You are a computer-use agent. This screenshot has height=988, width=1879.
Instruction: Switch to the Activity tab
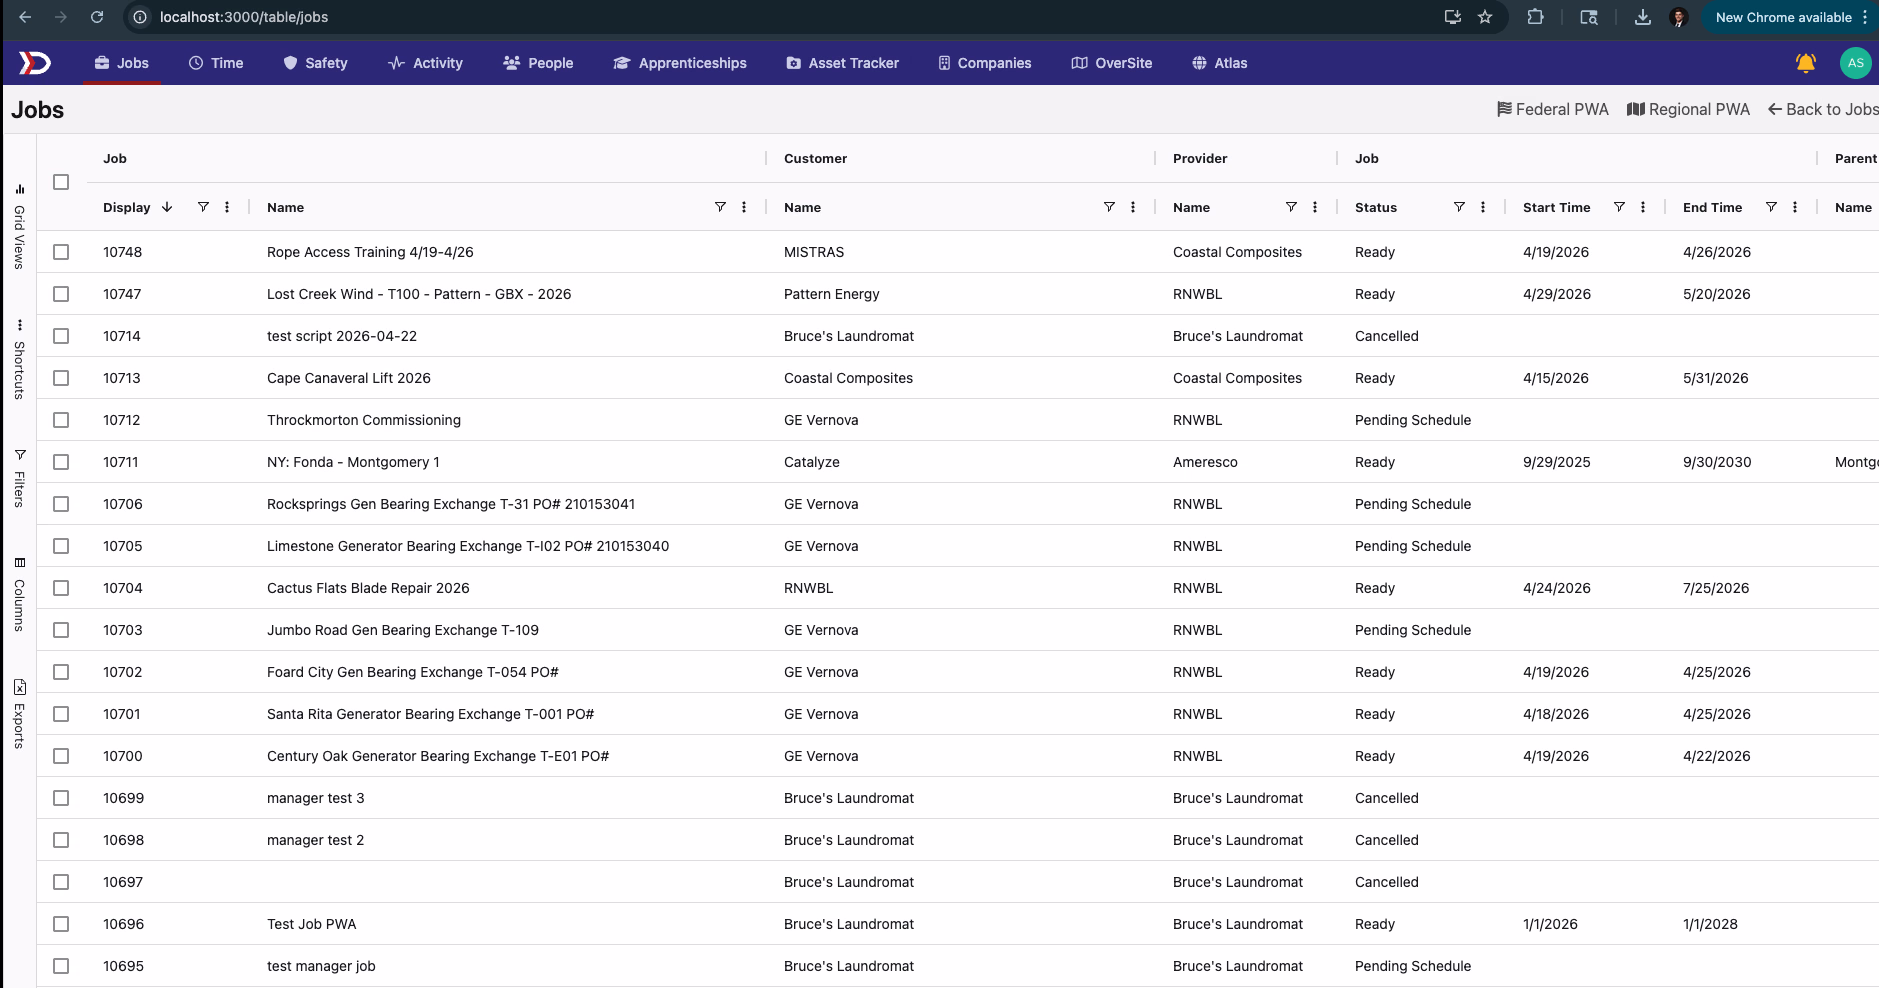click(425, 63)
